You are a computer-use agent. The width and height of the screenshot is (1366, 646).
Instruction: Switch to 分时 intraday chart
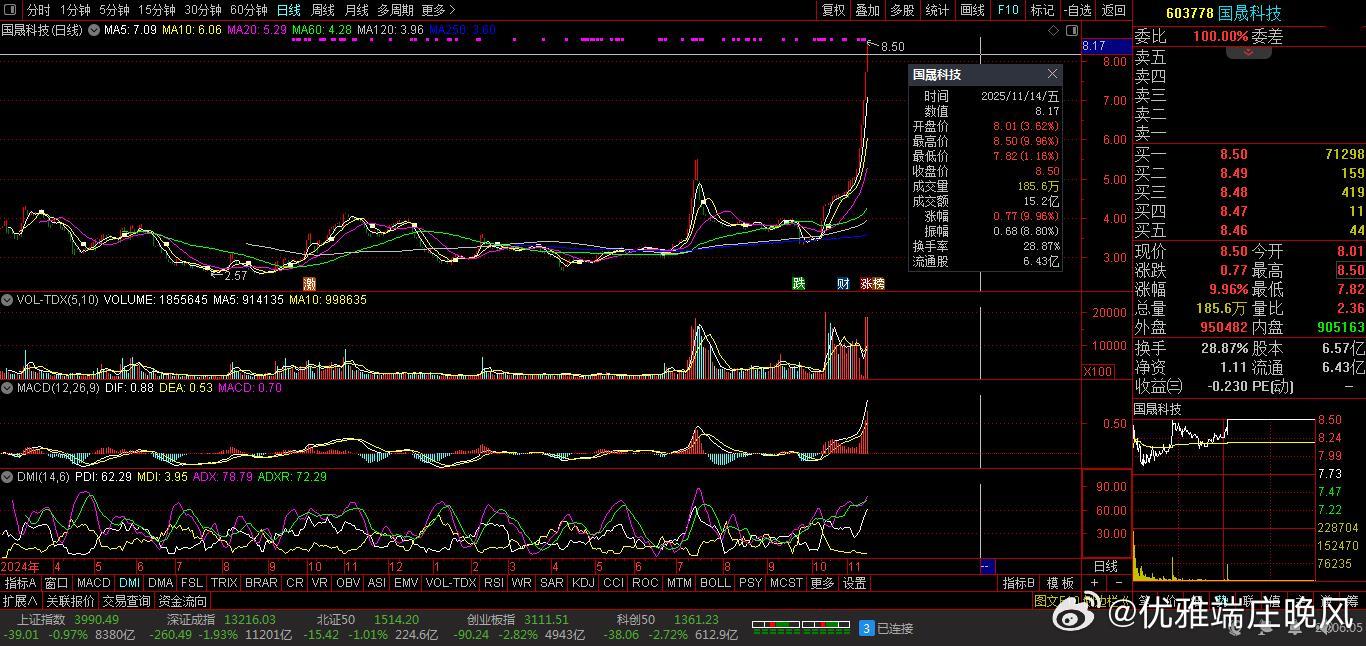click(x=38, y=10)
